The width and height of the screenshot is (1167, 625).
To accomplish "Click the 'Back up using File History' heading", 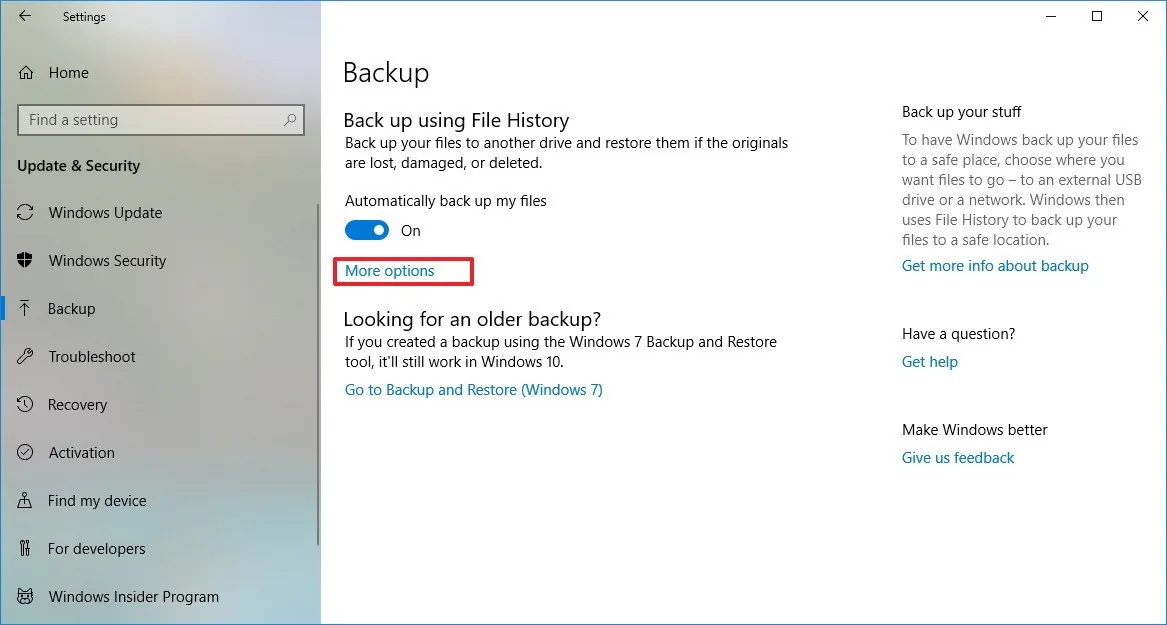I will [x=456, y=121].
